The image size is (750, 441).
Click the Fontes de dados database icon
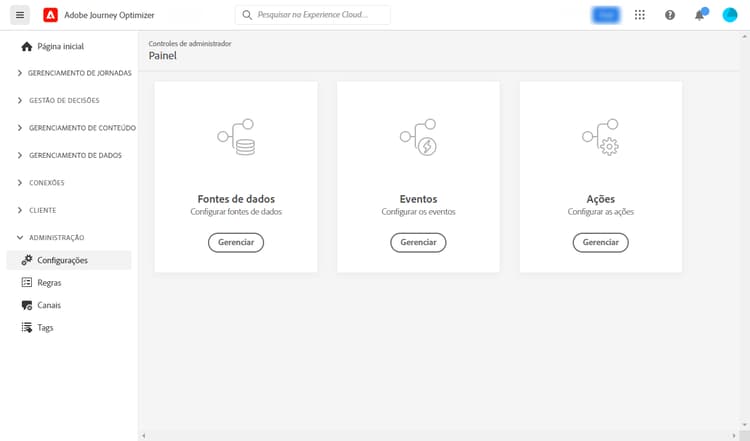tap(236, 137)
